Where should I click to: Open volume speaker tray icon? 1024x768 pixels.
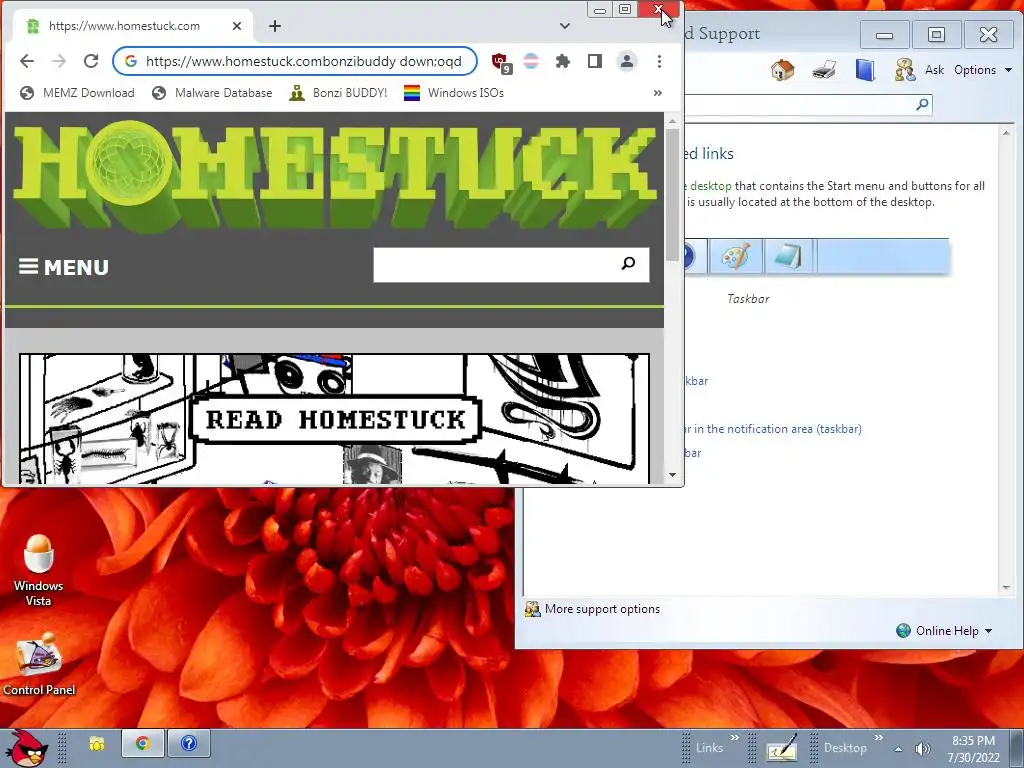(x=922, y=749)
